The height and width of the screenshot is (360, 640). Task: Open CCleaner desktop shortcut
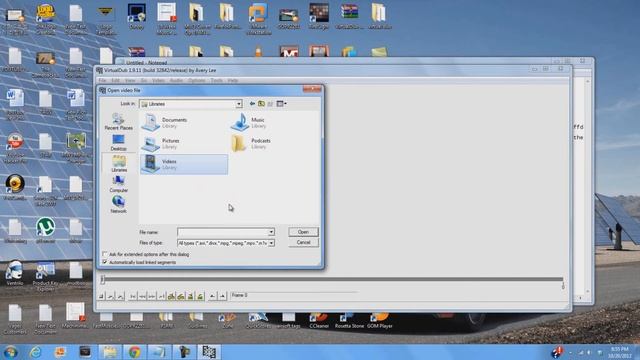point(319,321)
